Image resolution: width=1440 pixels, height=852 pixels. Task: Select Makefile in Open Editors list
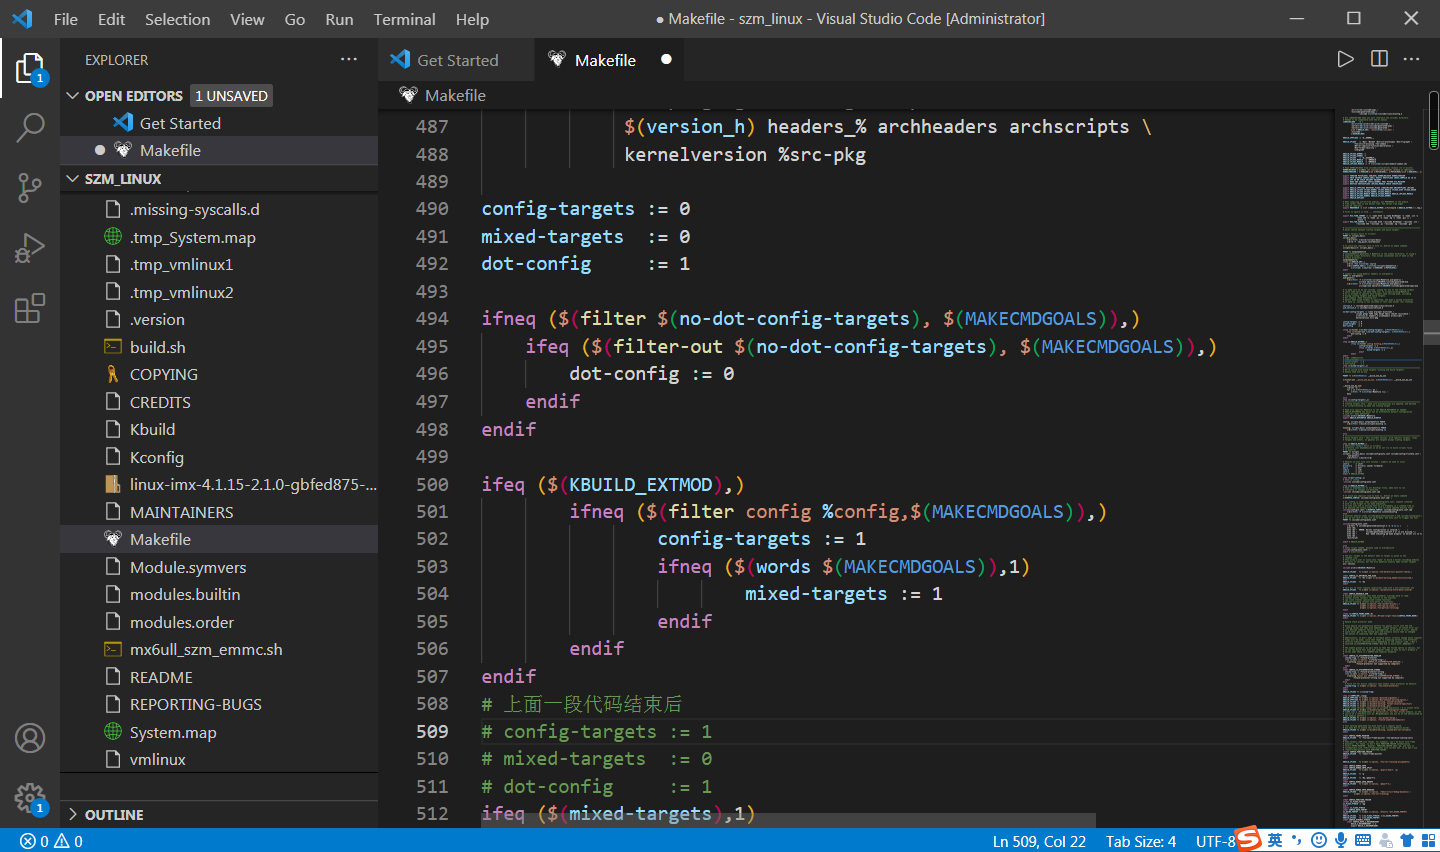[219, 150]
